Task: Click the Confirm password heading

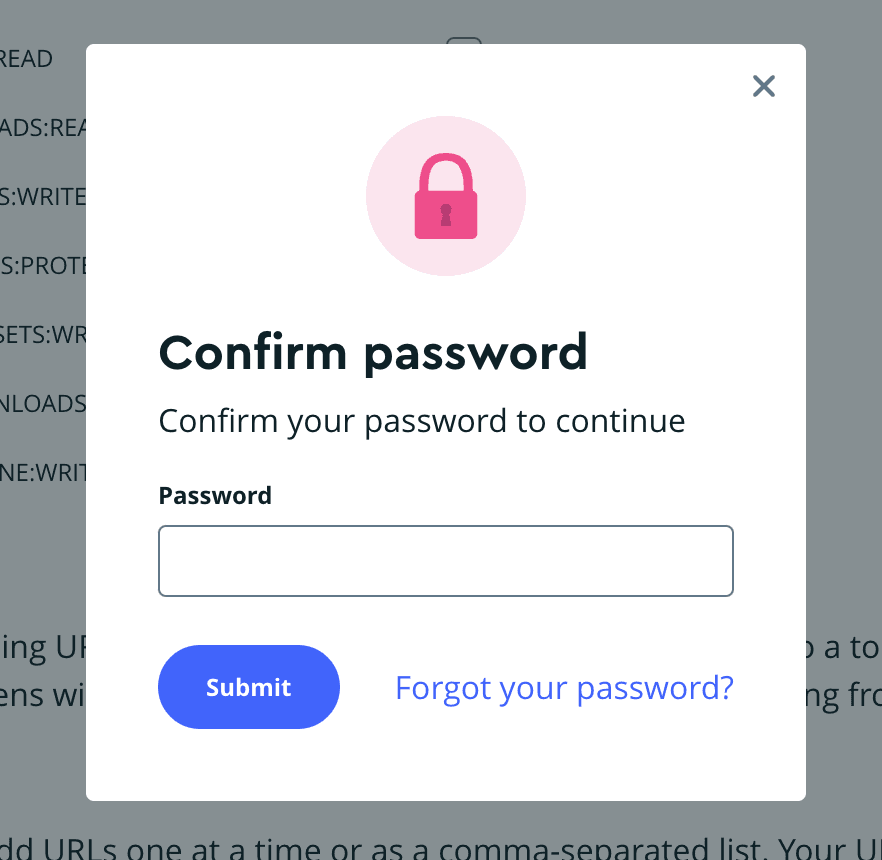Action: (373, 353)
